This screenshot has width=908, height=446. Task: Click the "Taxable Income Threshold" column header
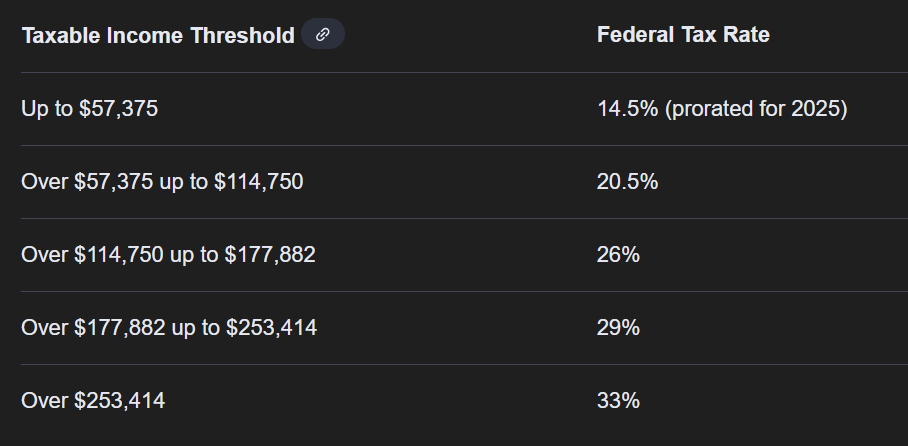(157, 36)
